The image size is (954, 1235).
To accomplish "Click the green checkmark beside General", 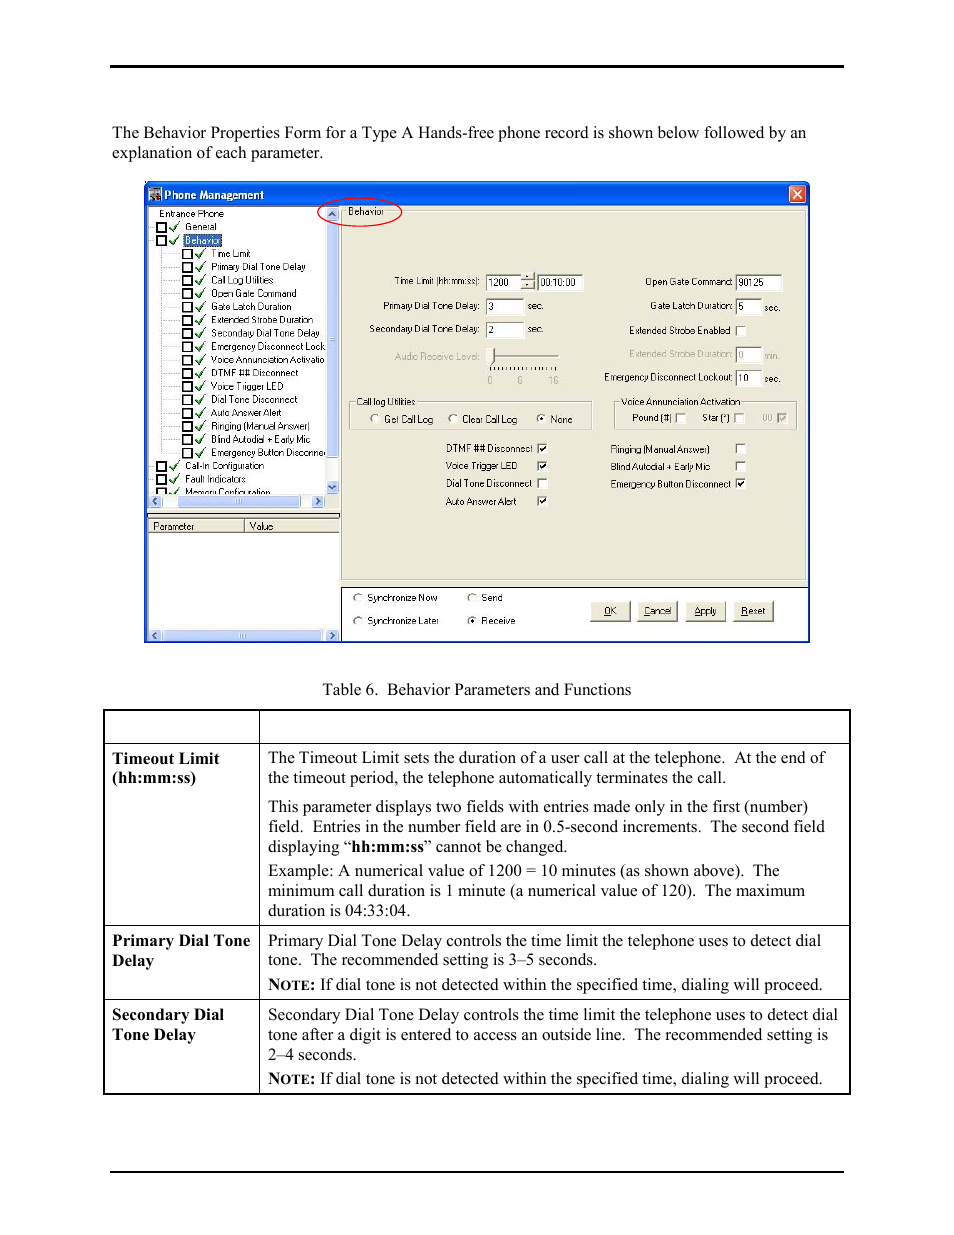I will pyautogui.click(x=175, y=227).
